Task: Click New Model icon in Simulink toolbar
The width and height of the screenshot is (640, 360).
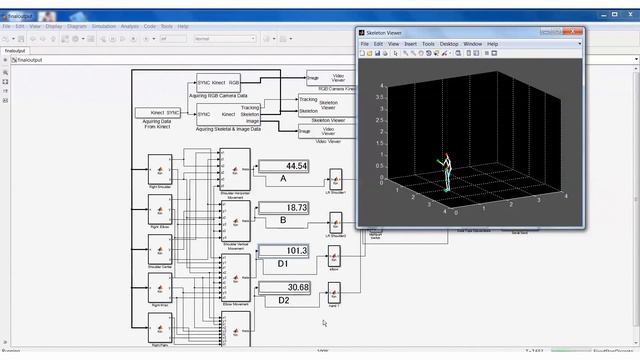Action: point(6,39)
